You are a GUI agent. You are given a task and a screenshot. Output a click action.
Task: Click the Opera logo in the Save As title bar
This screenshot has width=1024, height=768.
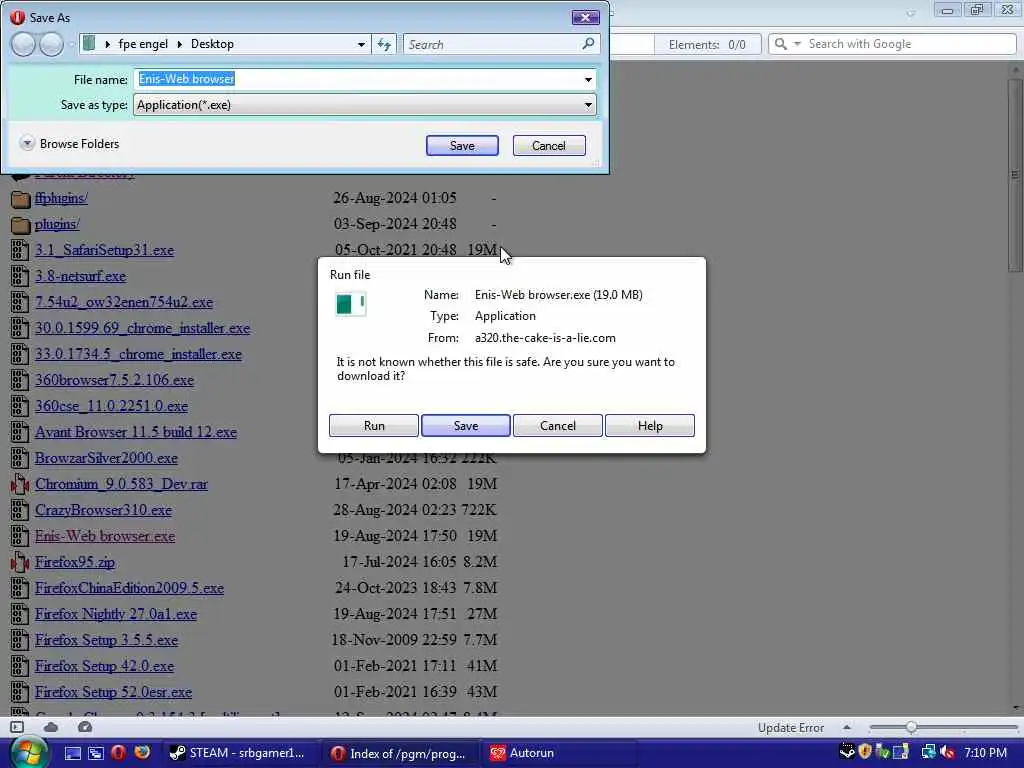coord(18,18)
